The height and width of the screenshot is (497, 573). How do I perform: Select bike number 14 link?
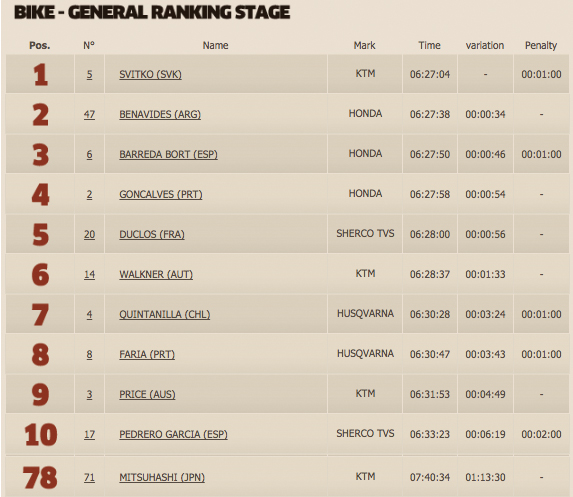89,274
